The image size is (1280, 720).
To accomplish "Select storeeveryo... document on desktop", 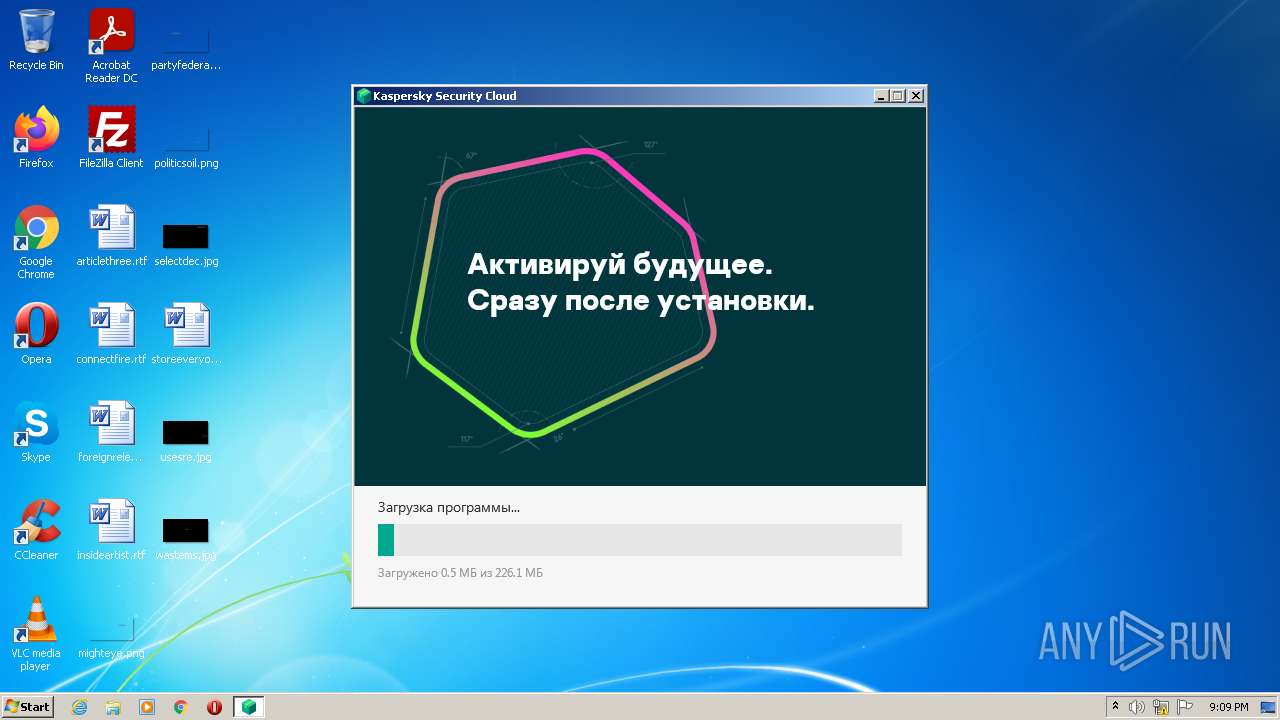I will [186, 334].
